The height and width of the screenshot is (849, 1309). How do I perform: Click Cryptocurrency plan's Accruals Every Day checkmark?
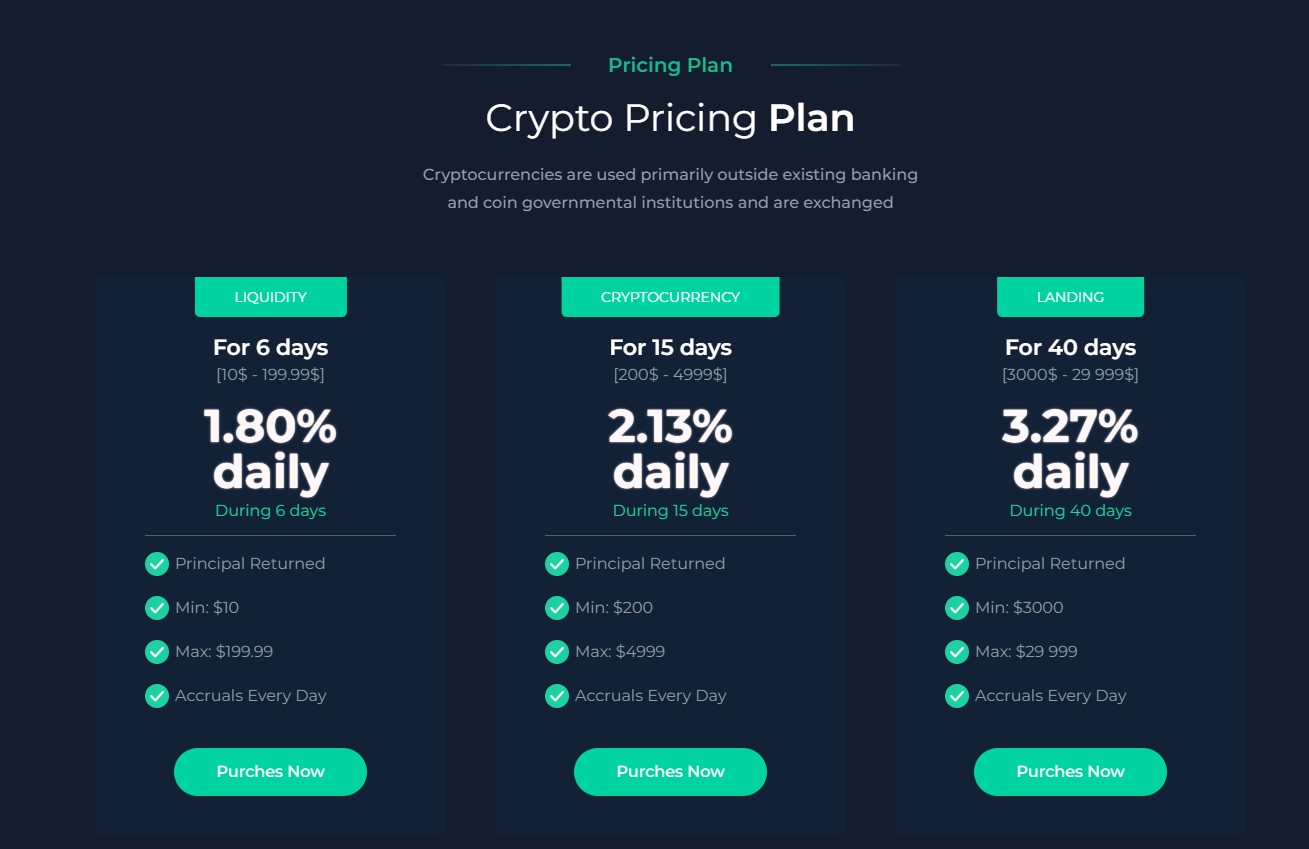pyautogui.click(x=557, y=696)
